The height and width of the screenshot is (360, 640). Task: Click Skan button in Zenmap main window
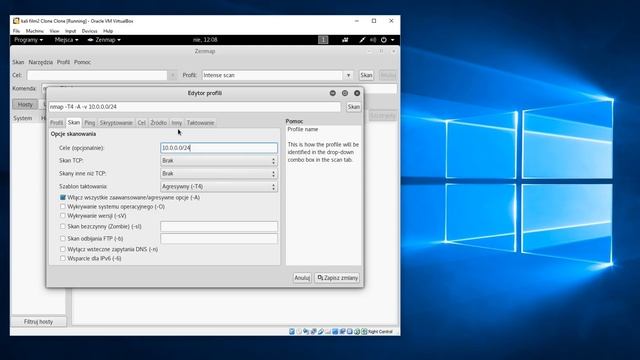366,75
